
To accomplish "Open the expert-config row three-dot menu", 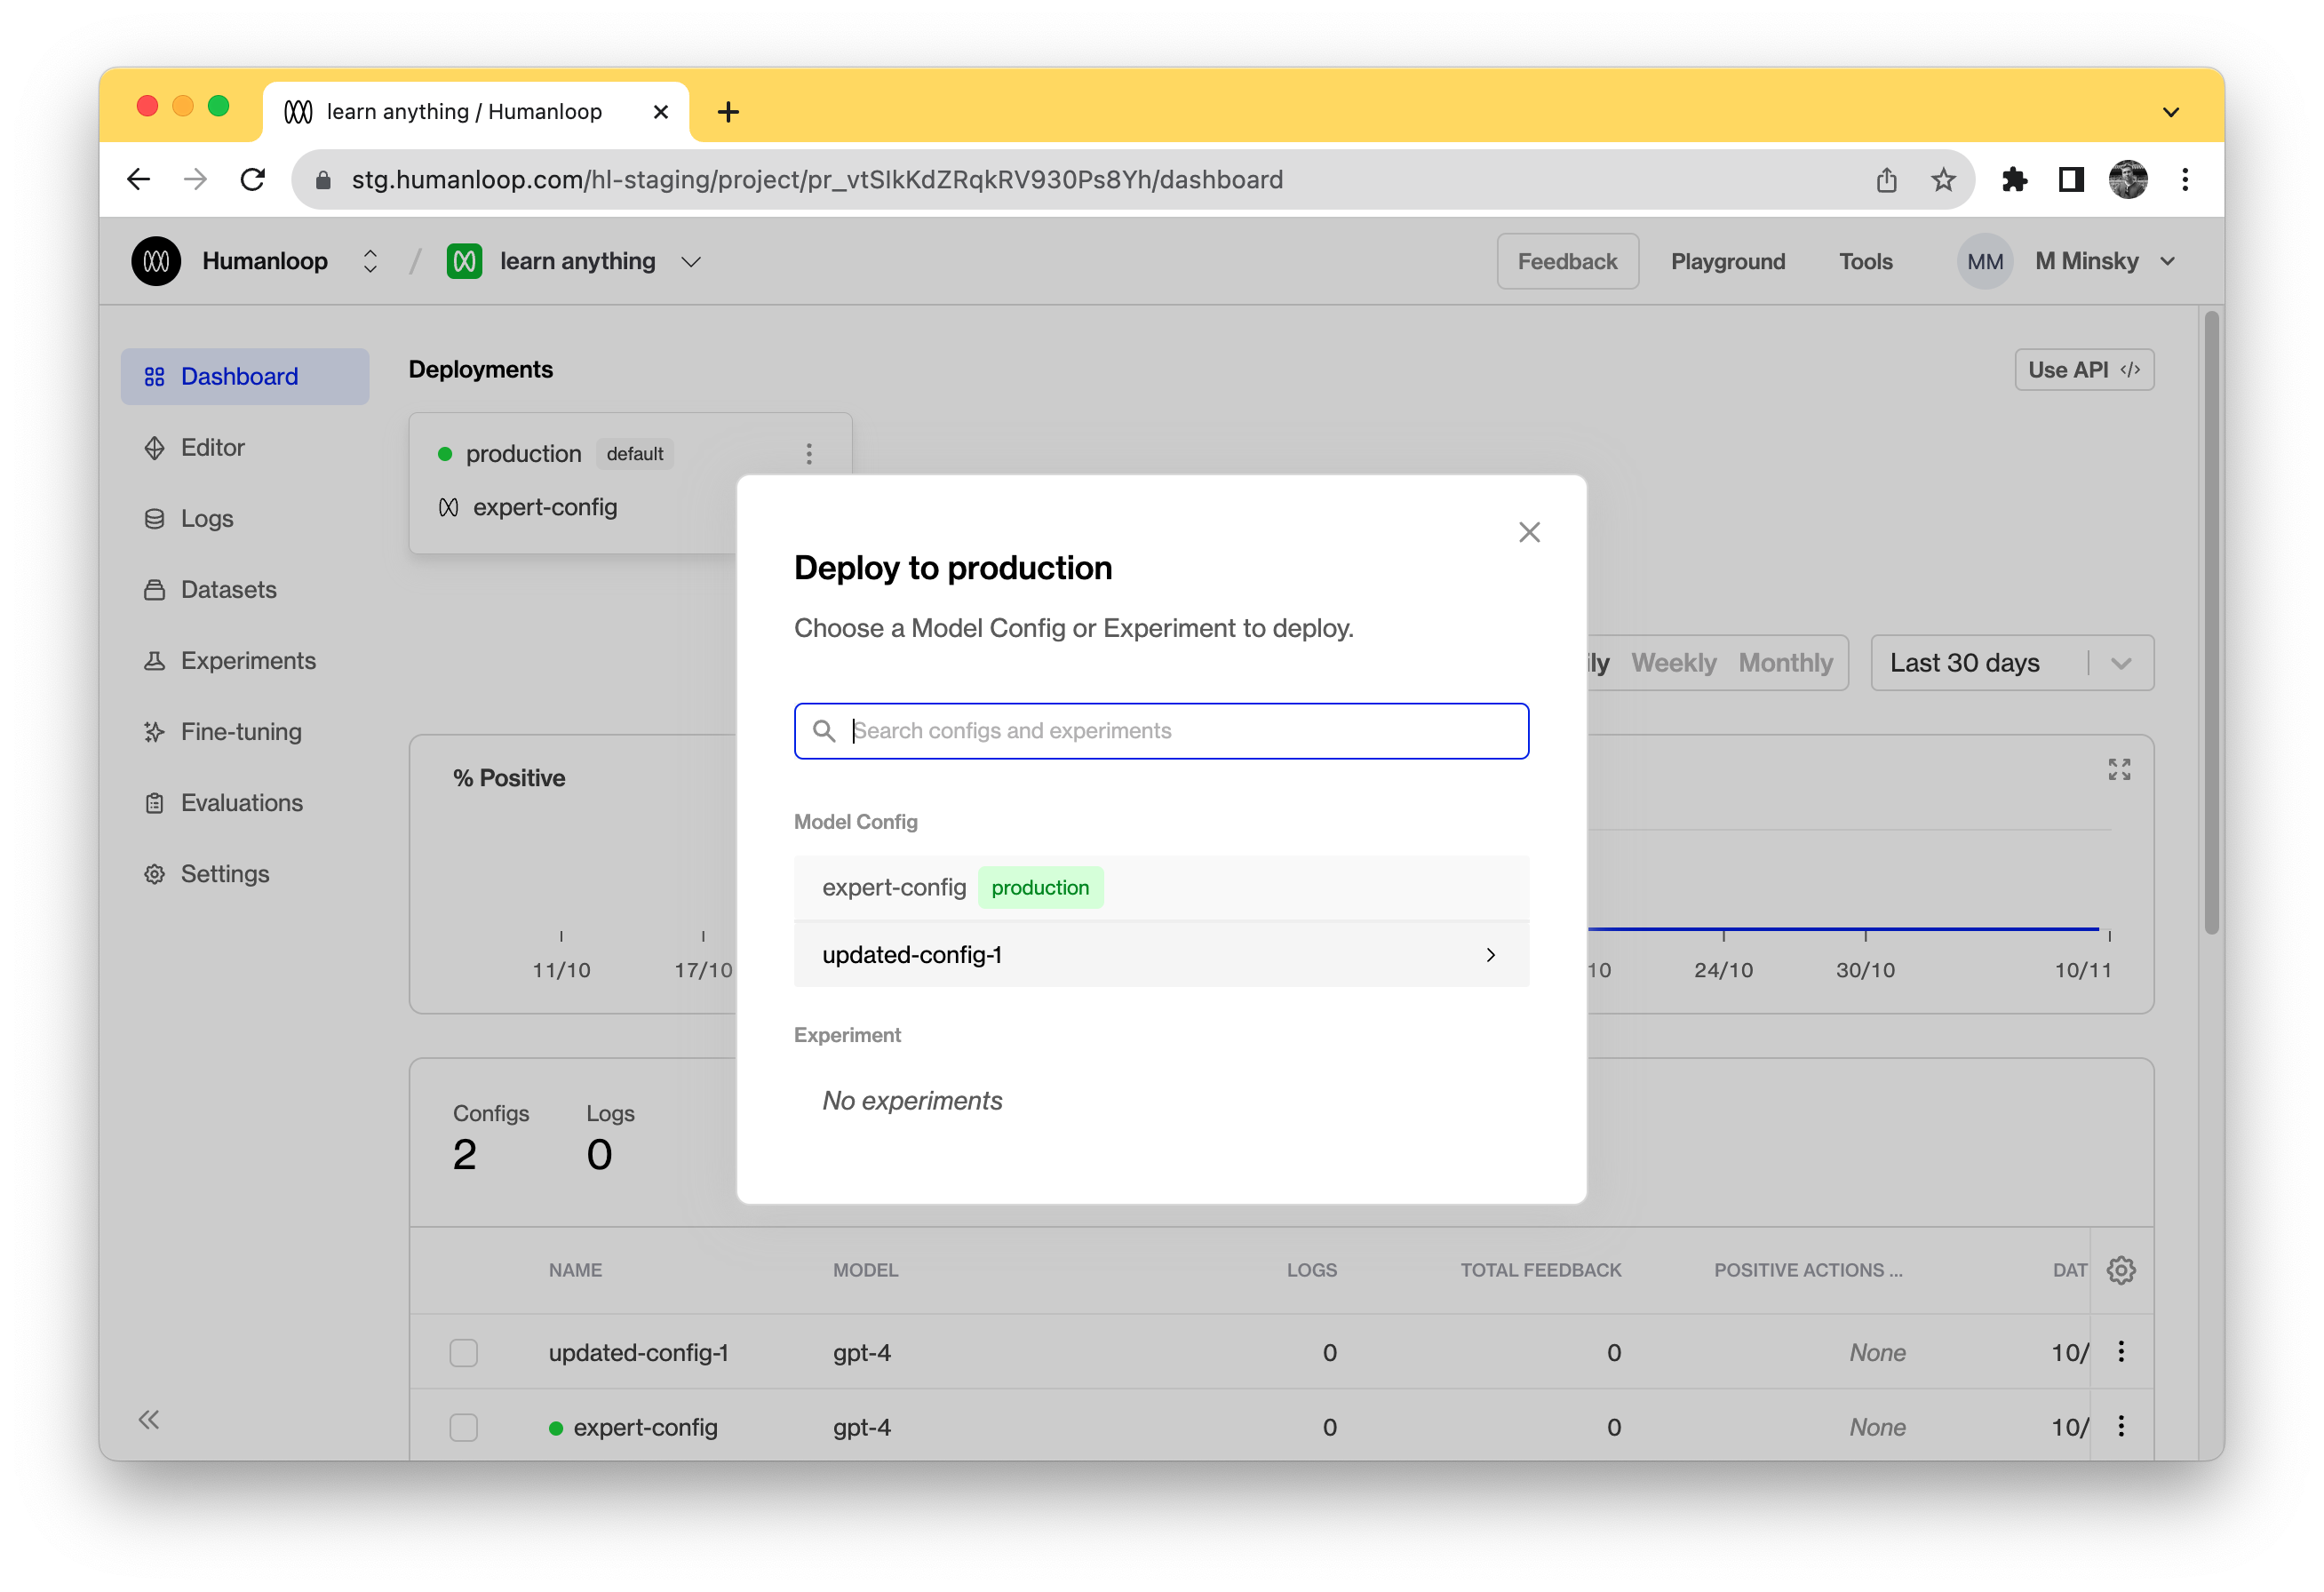I will [2121, 1426].
